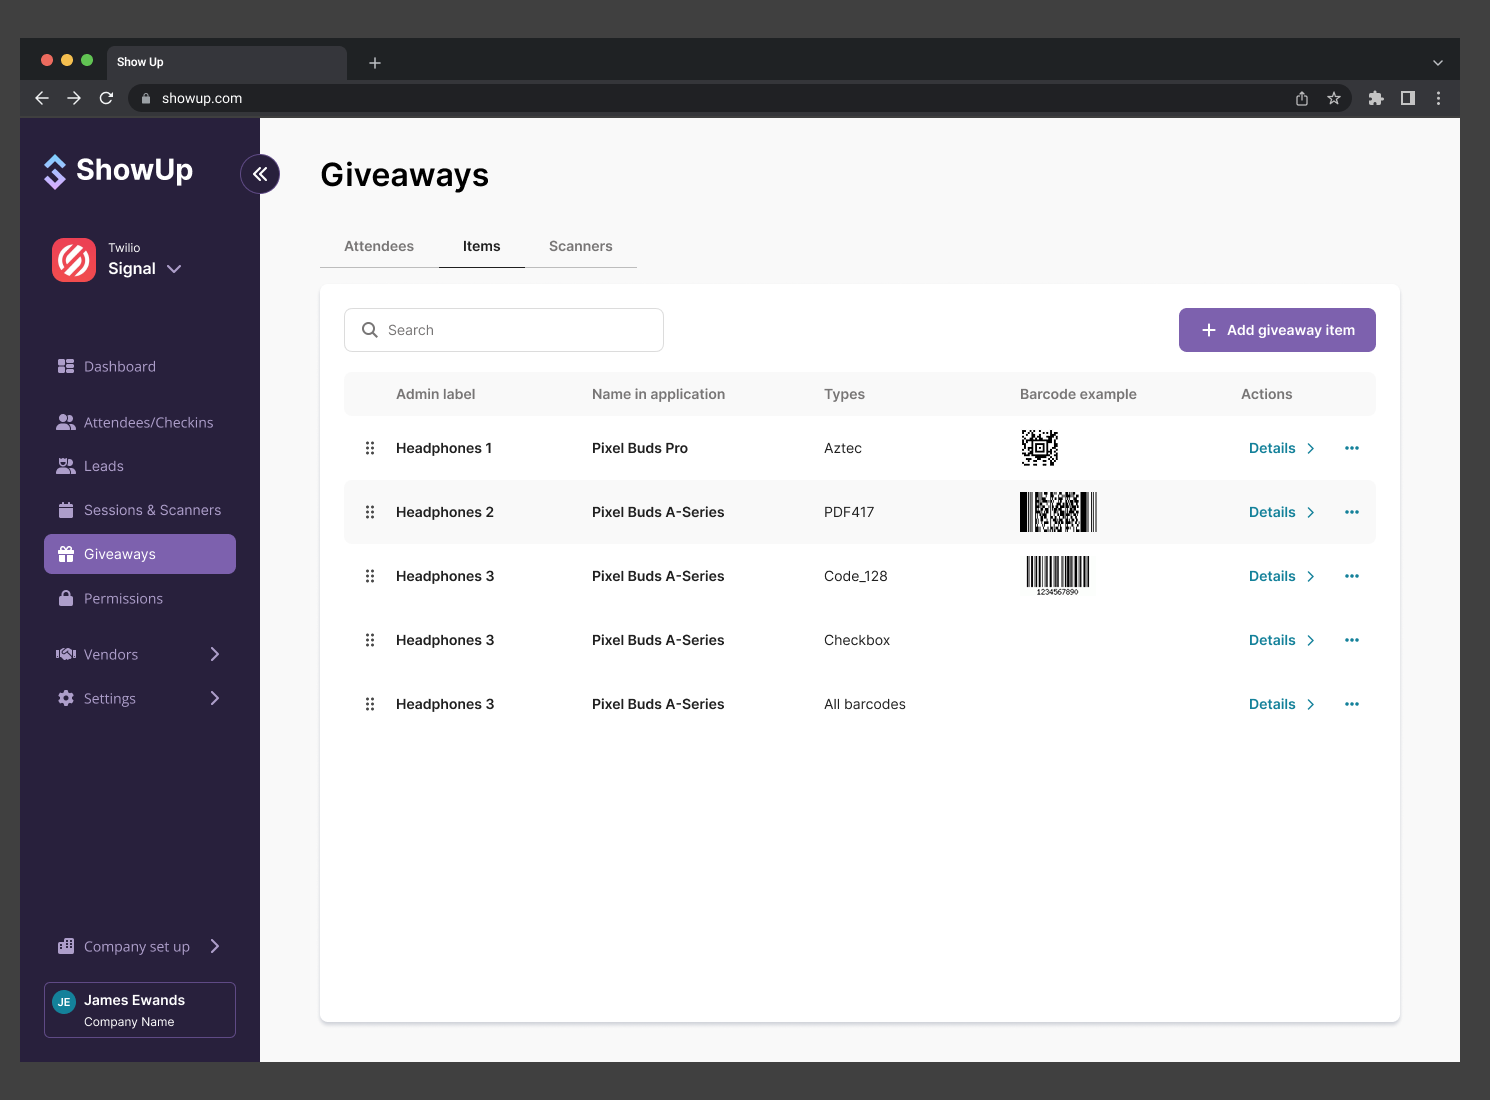1490x1100 pixels.
Task: Go back in browser history
Action: (x=42, y=98)
